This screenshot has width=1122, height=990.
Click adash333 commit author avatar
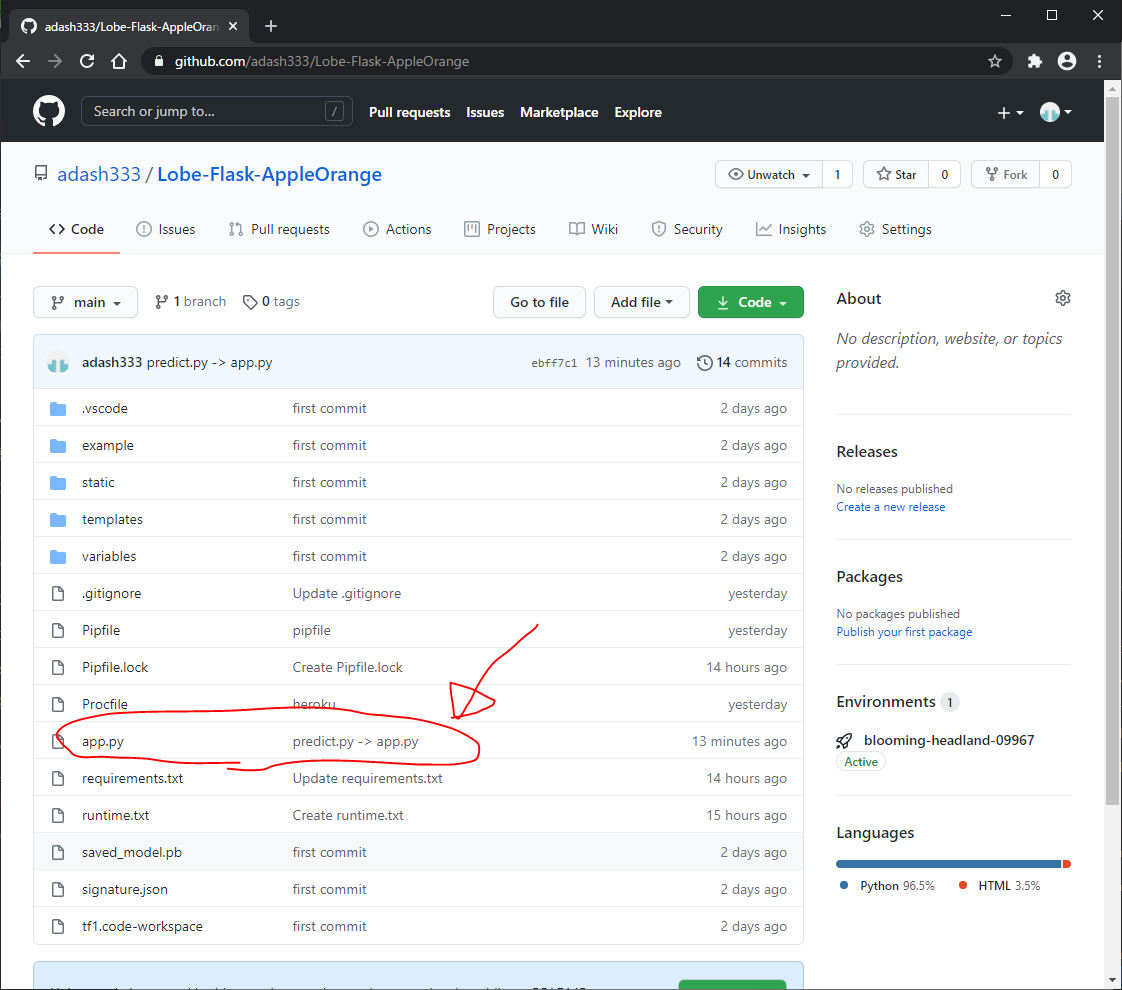click(58, 363)
